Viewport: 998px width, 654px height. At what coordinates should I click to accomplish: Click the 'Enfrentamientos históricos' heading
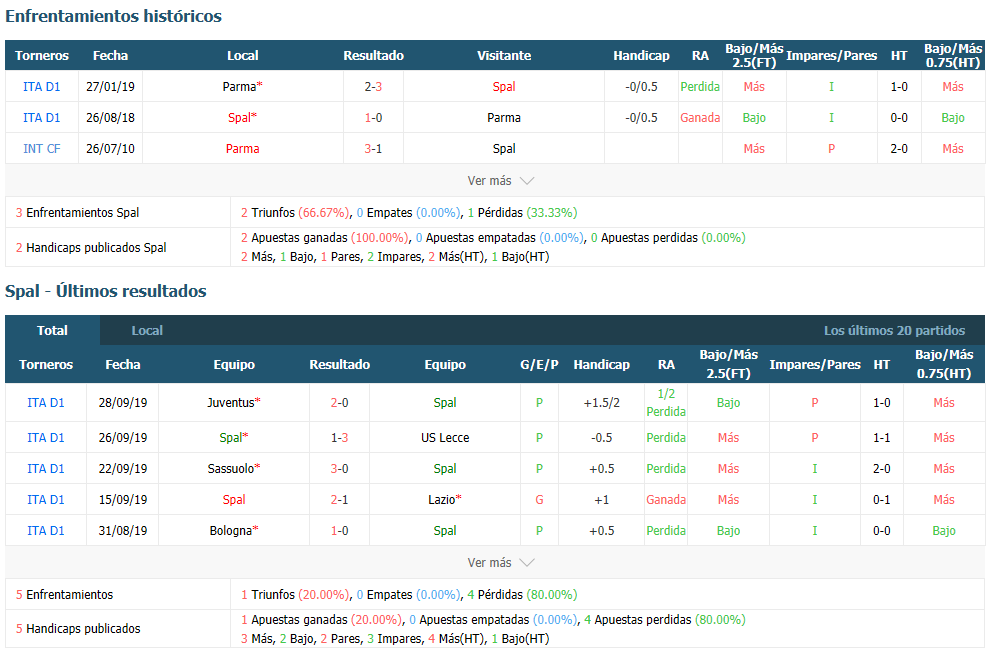(113, 16)
